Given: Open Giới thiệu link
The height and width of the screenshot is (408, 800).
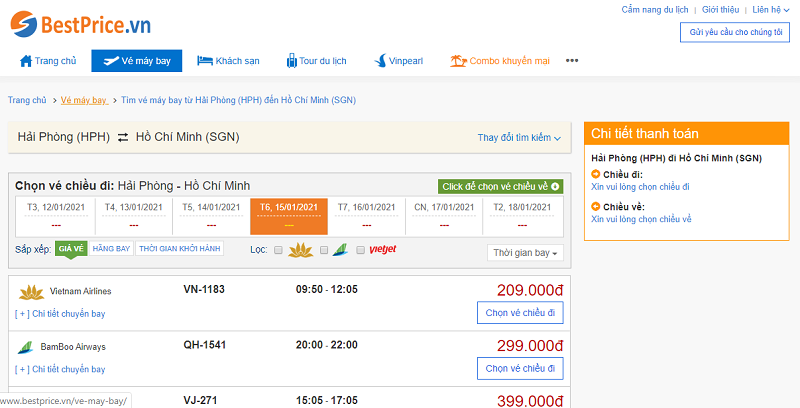Looking at the screenshot, I should coord(720,10).
